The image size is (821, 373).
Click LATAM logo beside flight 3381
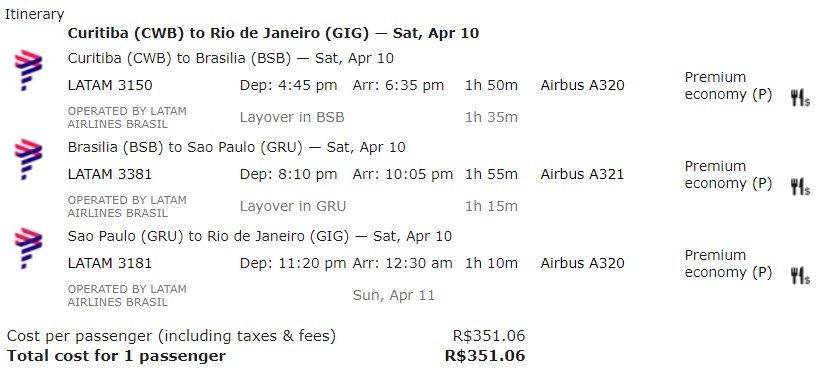pos(28,159)
